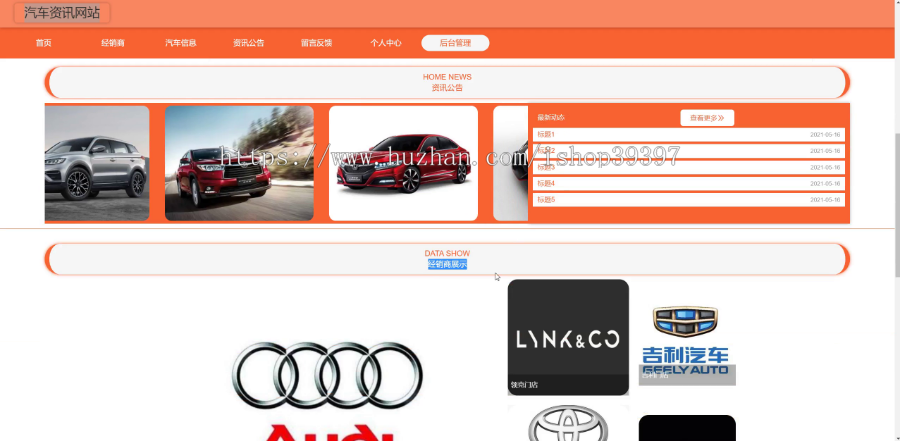
Task: Open the LYNK & CO dealer card
Action: click(x=568, y=337)
